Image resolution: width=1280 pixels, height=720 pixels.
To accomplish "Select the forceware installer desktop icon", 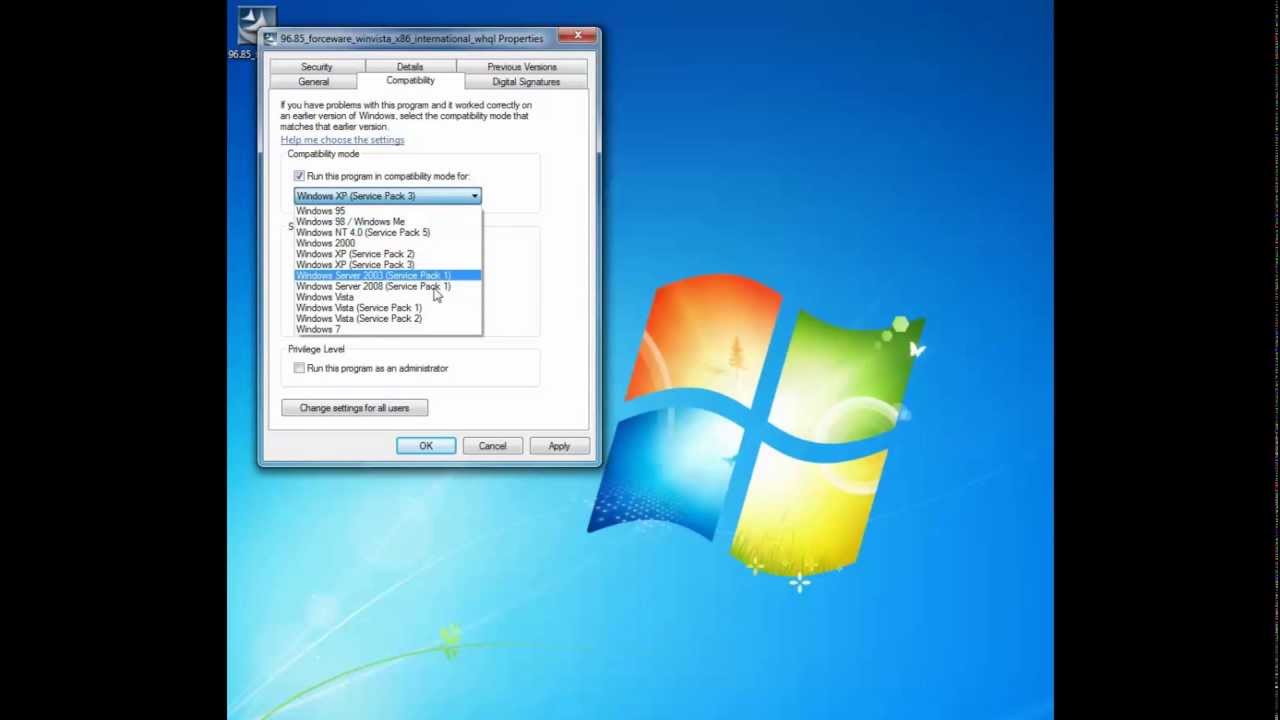I will [x=254, y=33].
